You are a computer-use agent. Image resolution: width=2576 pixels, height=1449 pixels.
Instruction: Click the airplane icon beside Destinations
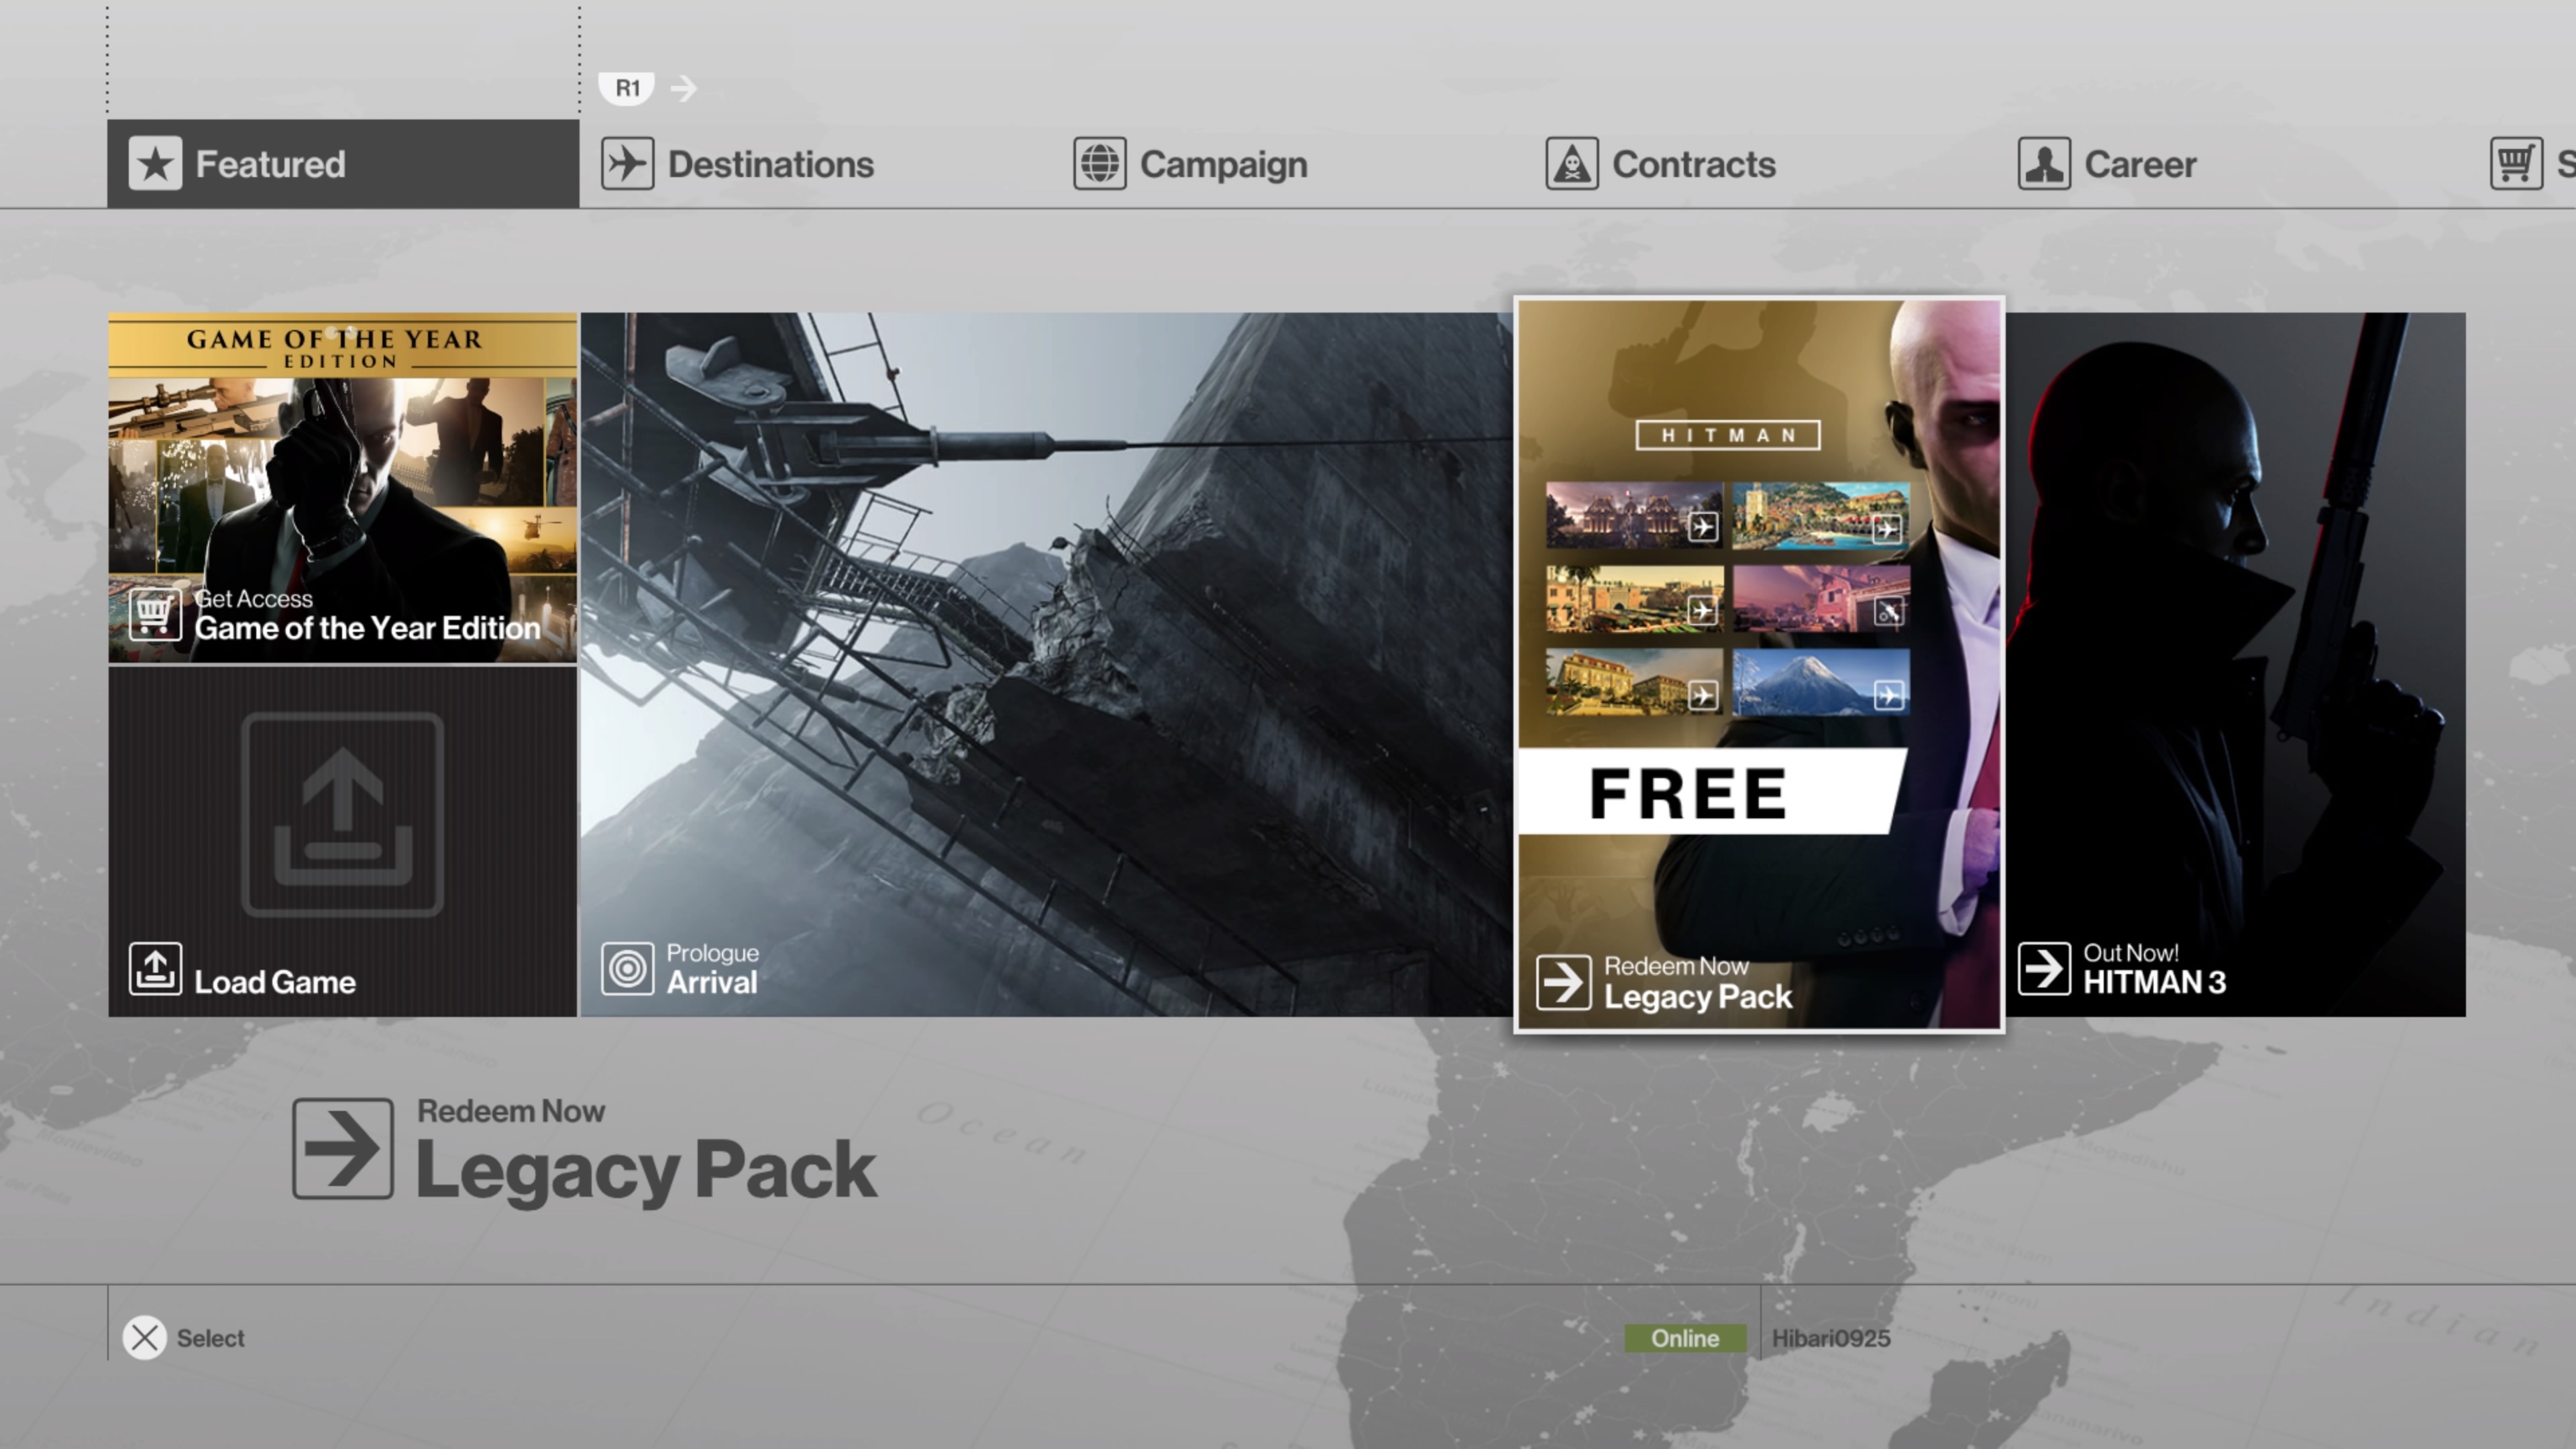(x=627, y=163)
